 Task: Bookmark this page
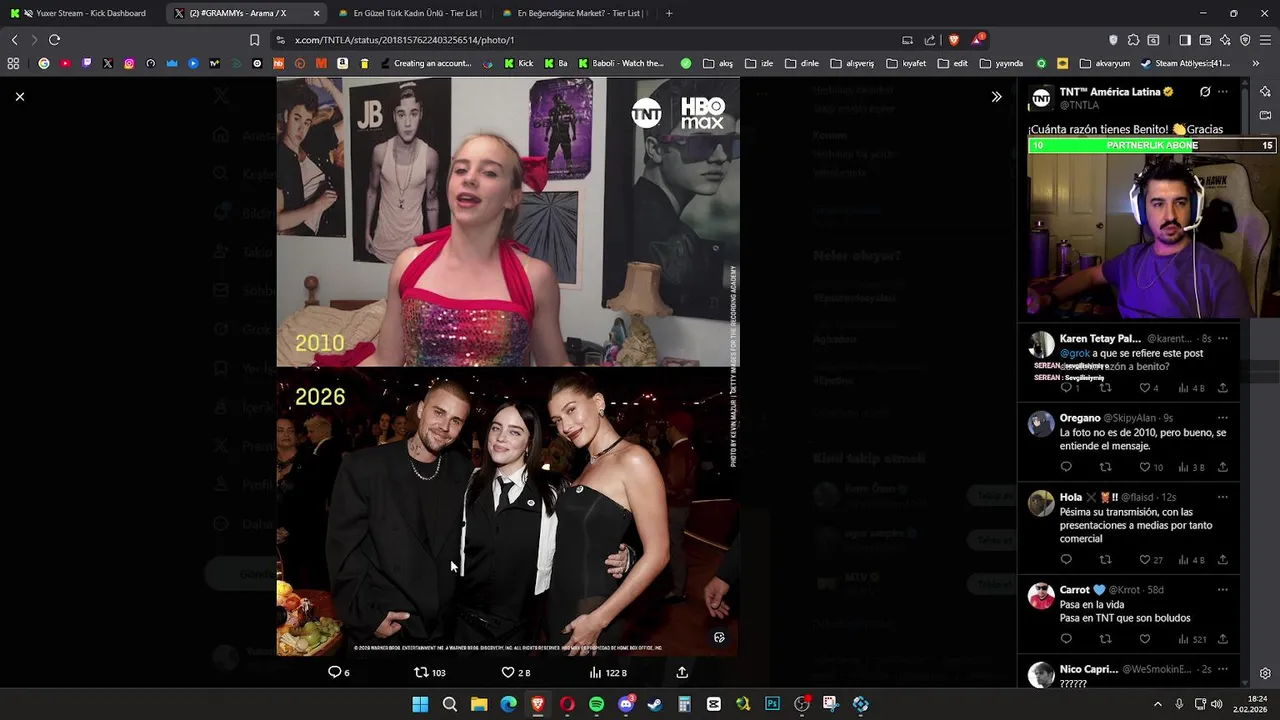254,40
